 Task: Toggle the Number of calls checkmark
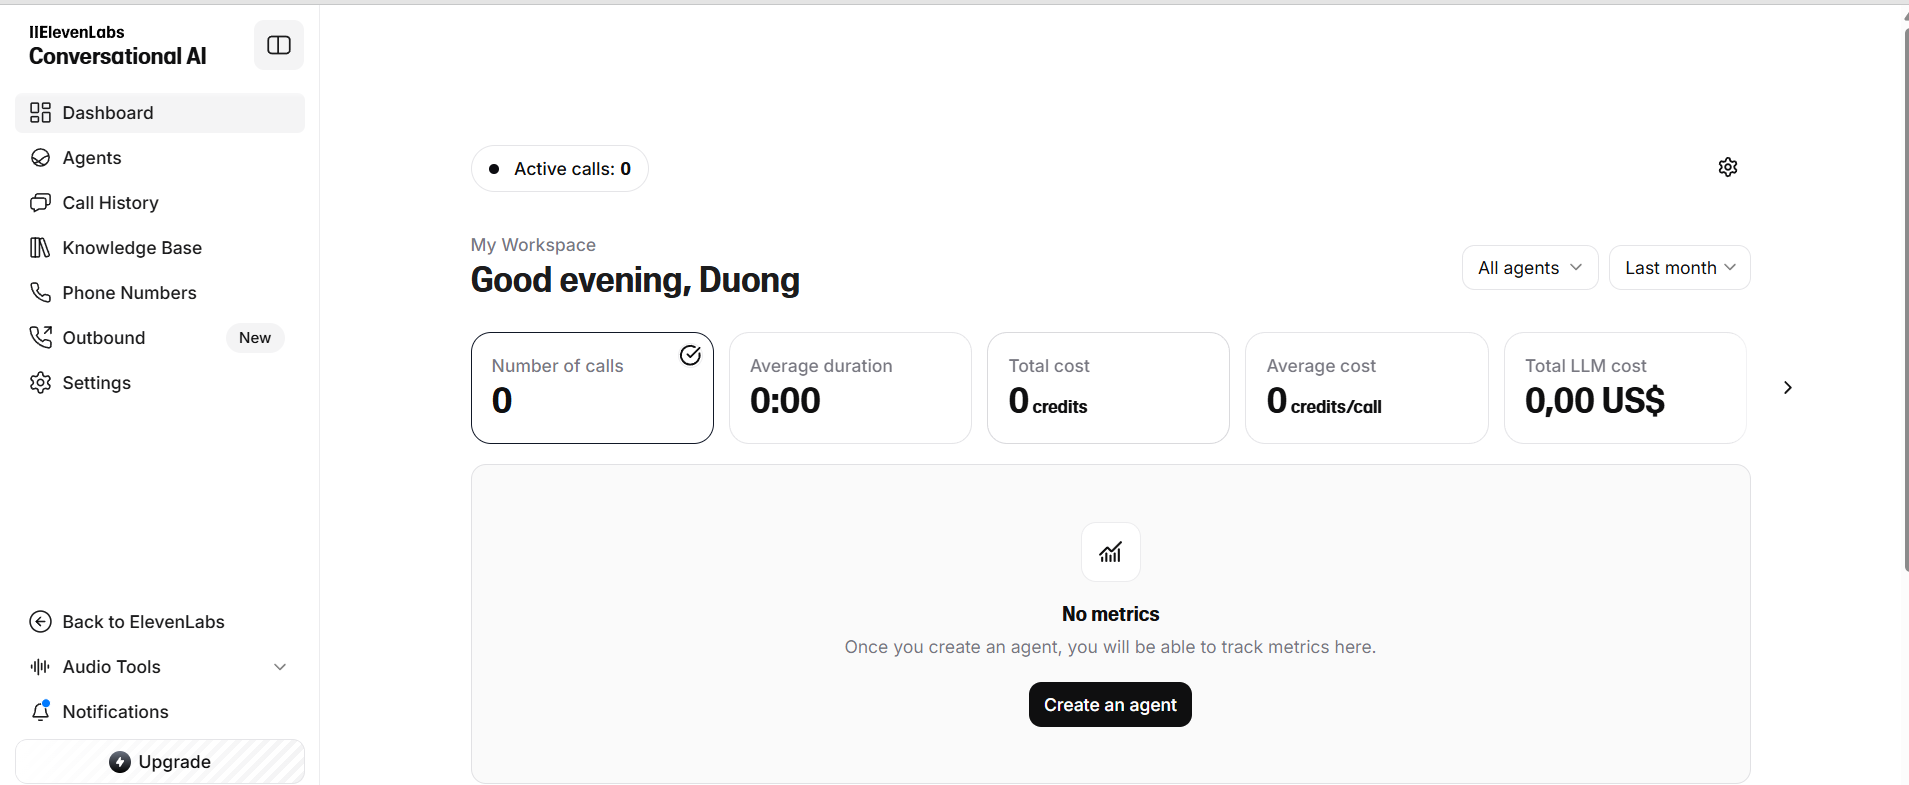(x=690, y=355)
